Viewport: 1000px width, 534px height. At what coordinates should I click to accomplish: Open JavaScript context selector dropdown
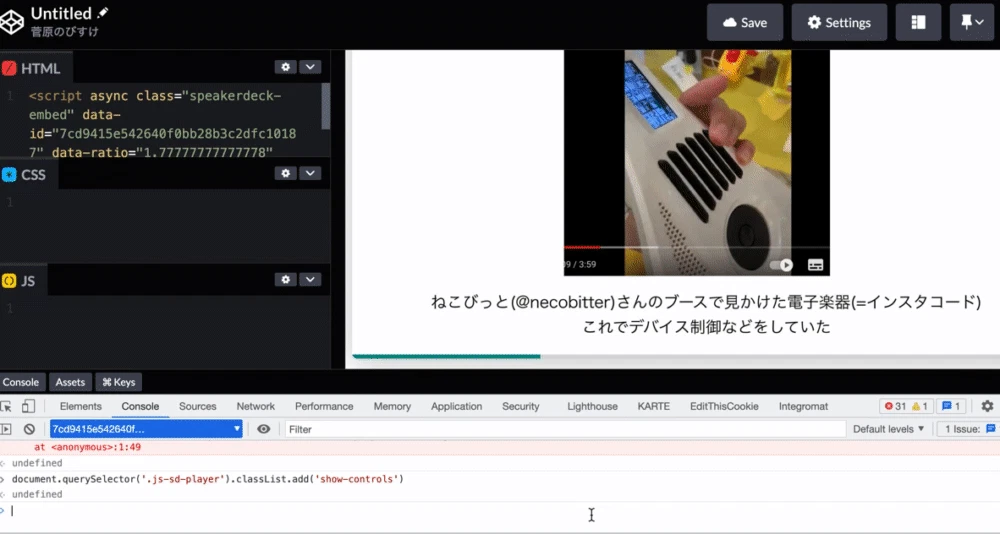click(x=146, y=429)
